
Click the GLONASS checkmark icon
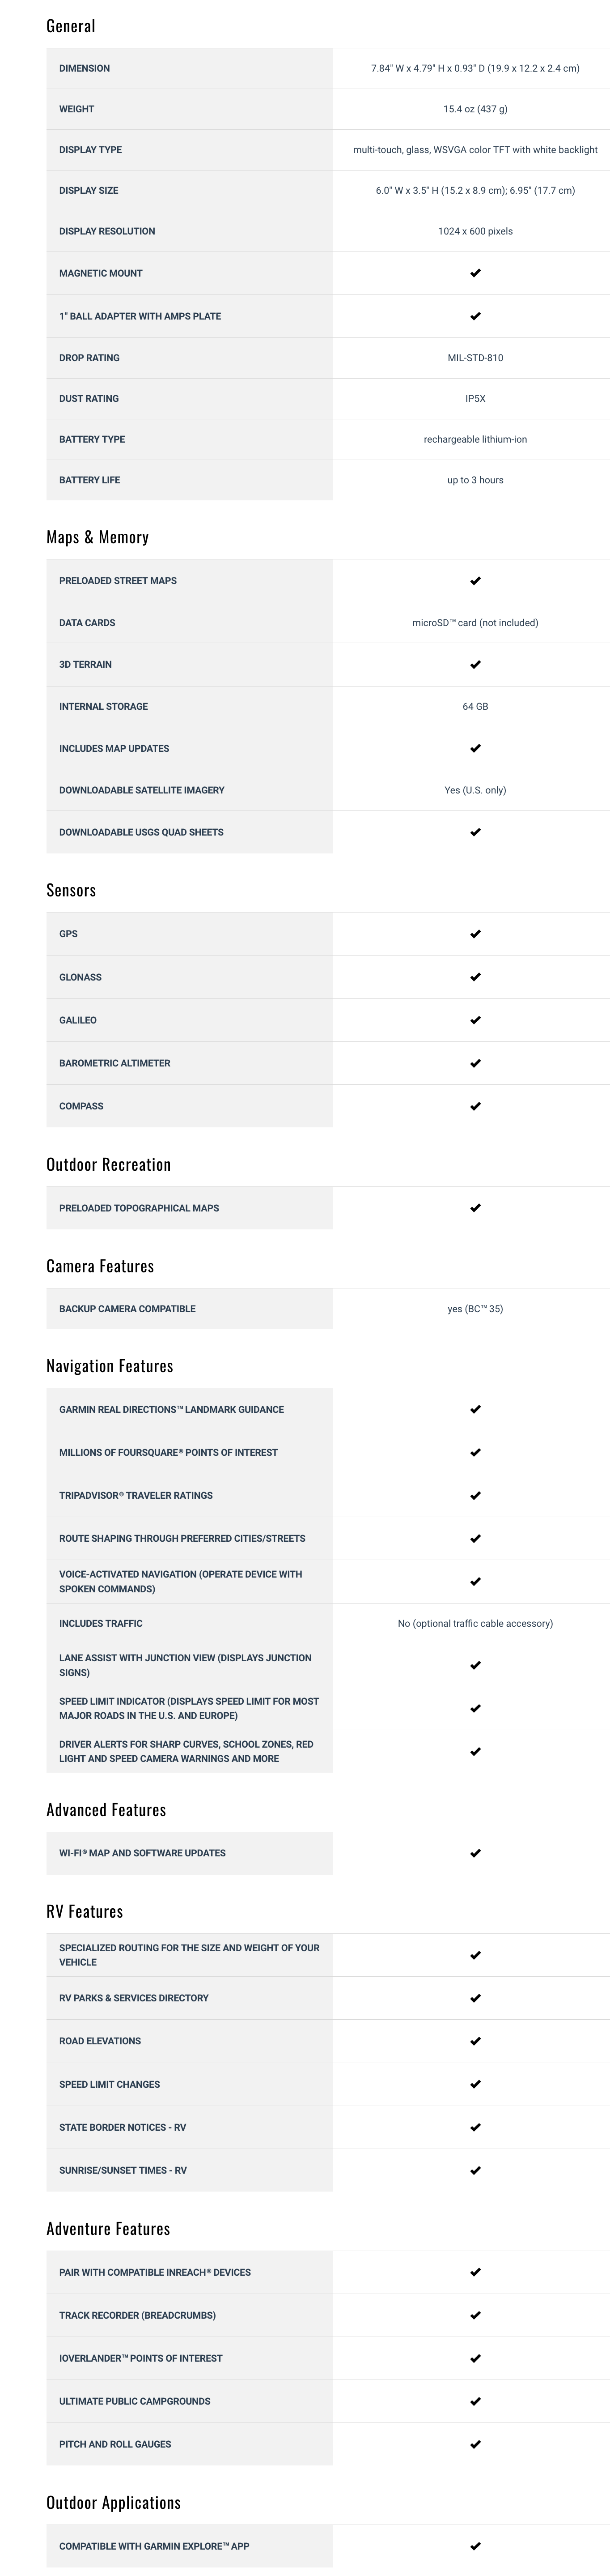click(475, 977)
